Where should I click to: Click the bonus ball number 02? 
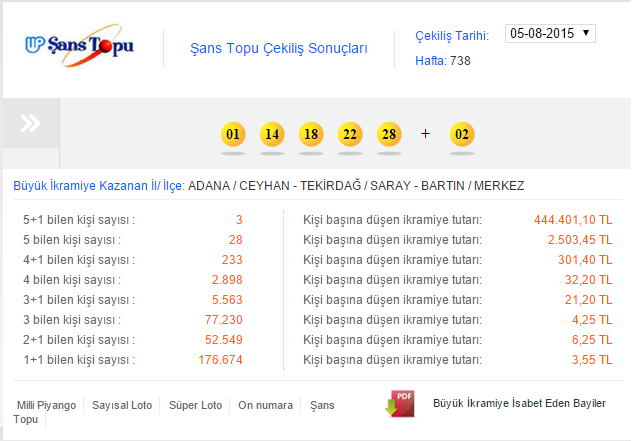pyautogui.click(x=462, y=134)
